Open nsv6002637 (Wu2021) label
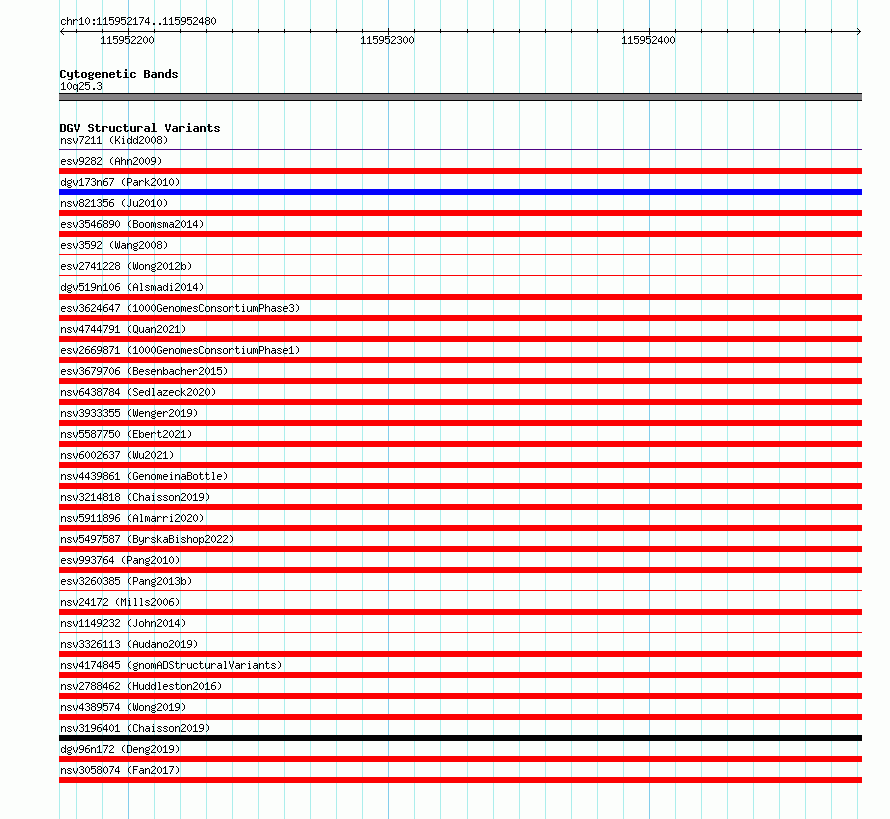This screenshot has width=890, height=819. tap(117, 455)
